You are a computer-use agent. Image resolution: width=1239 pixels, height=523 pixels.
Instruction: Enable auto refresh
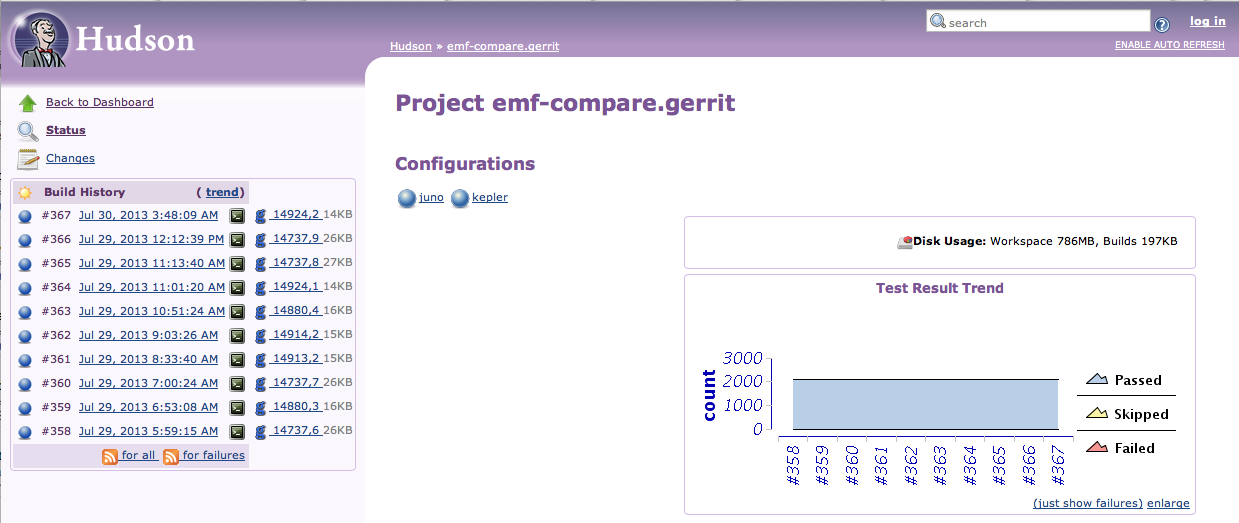pos(1170,45)
